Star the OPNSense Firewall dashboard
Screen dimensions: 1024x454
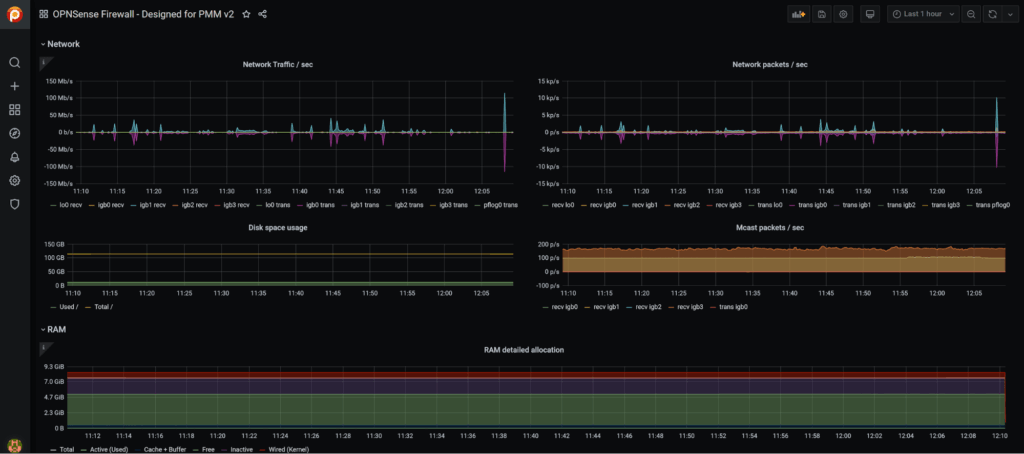tap(246, 15)
